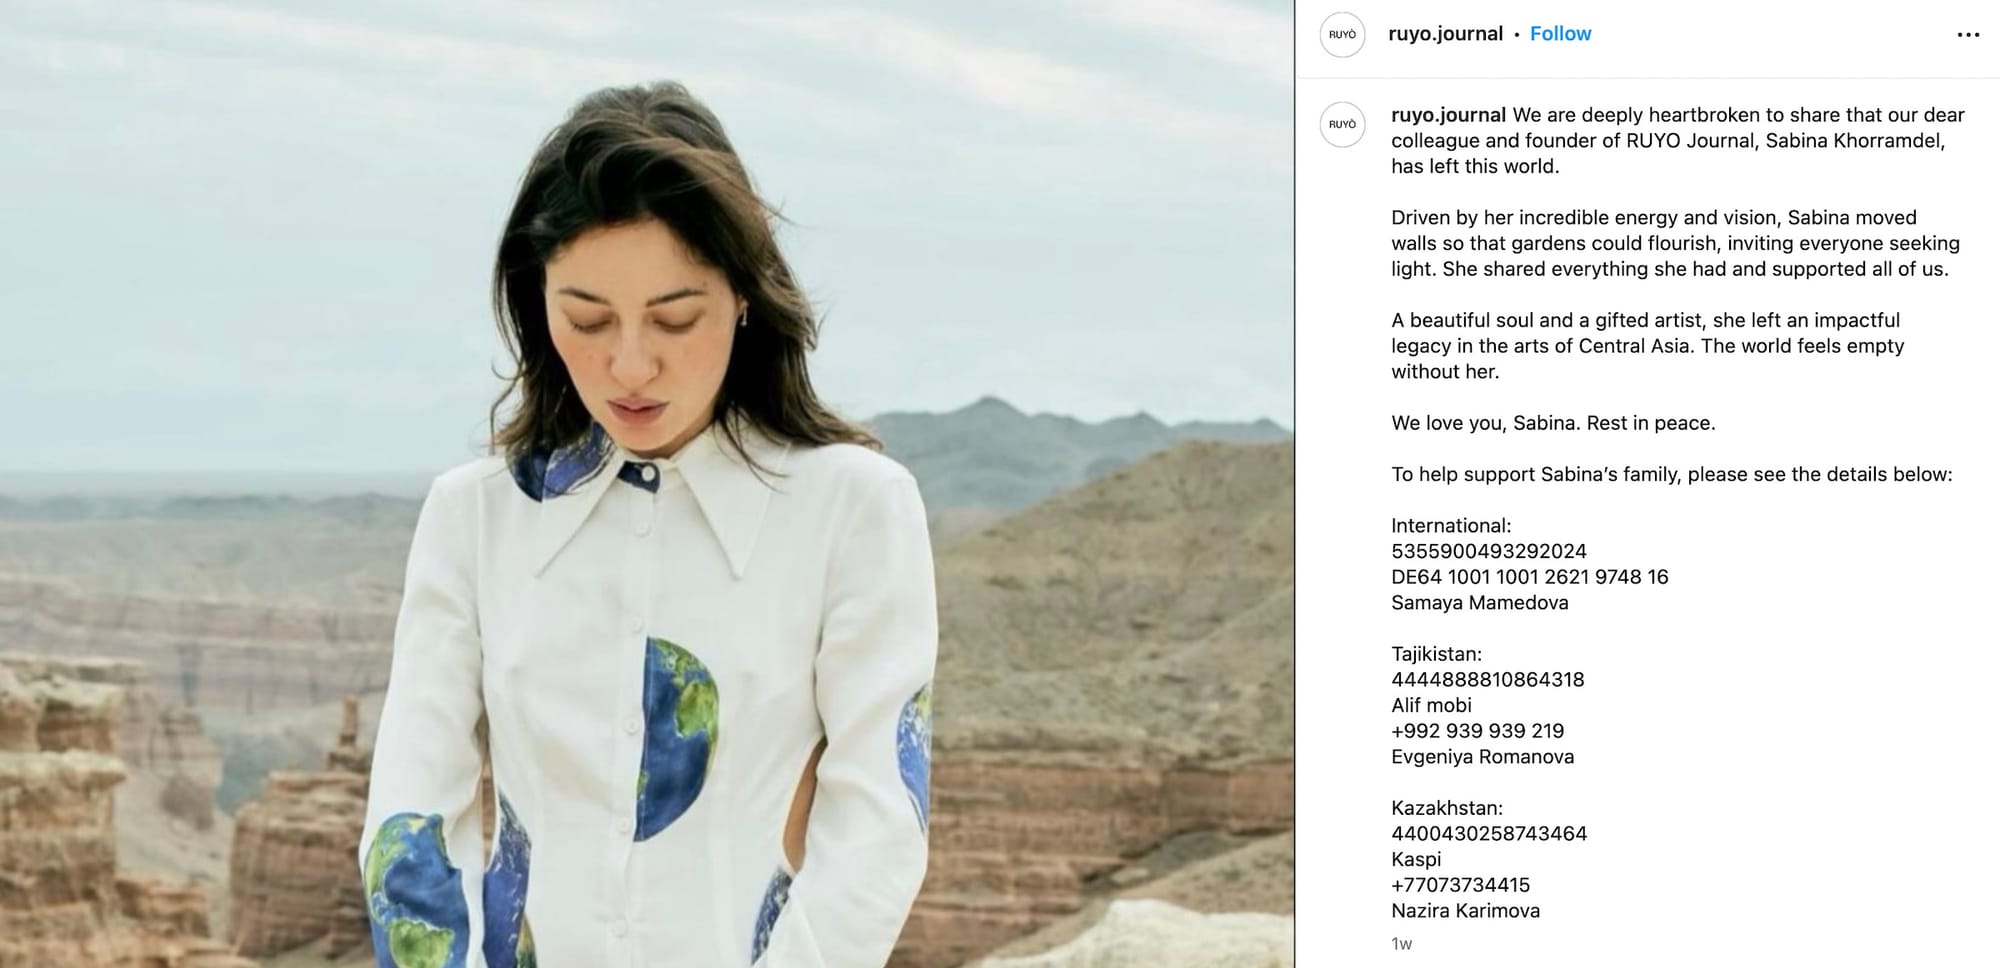Image resolution: width=2000 pixels, height=968 pixels.
Task: Select the Kazakhstan card number 4400430258743464
Action: click(x=1489, y=834)
